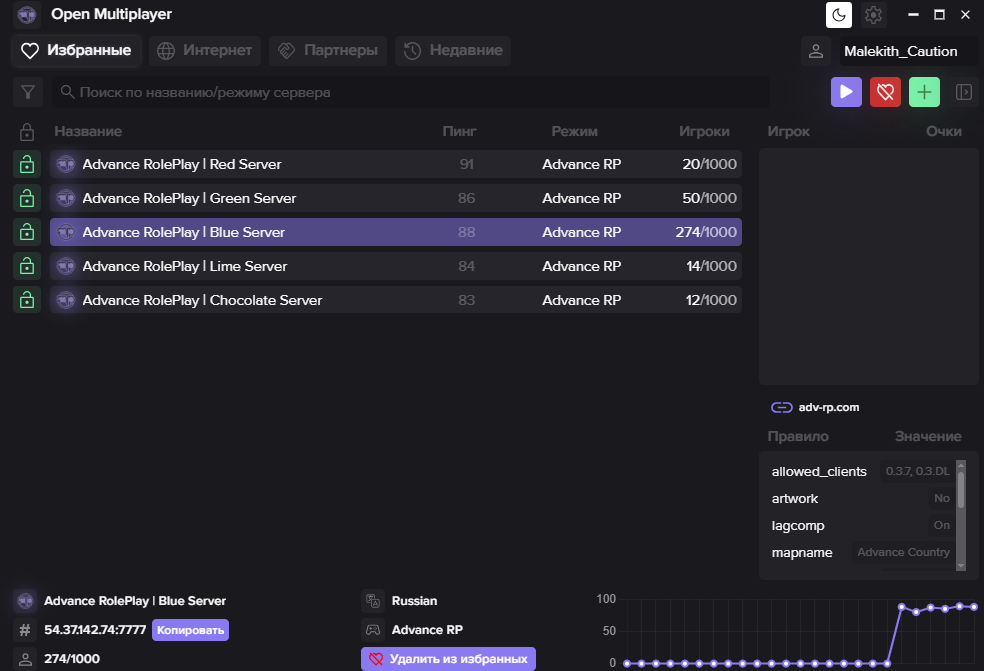
Task: Select Advance RolePlay | Blue Server row
Action: 396,232
